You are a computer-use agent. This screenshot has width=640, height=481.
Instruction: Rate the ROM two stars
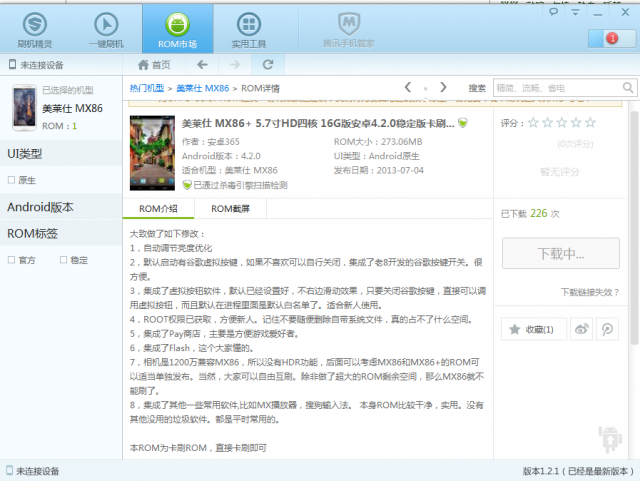tap(547, 122)
